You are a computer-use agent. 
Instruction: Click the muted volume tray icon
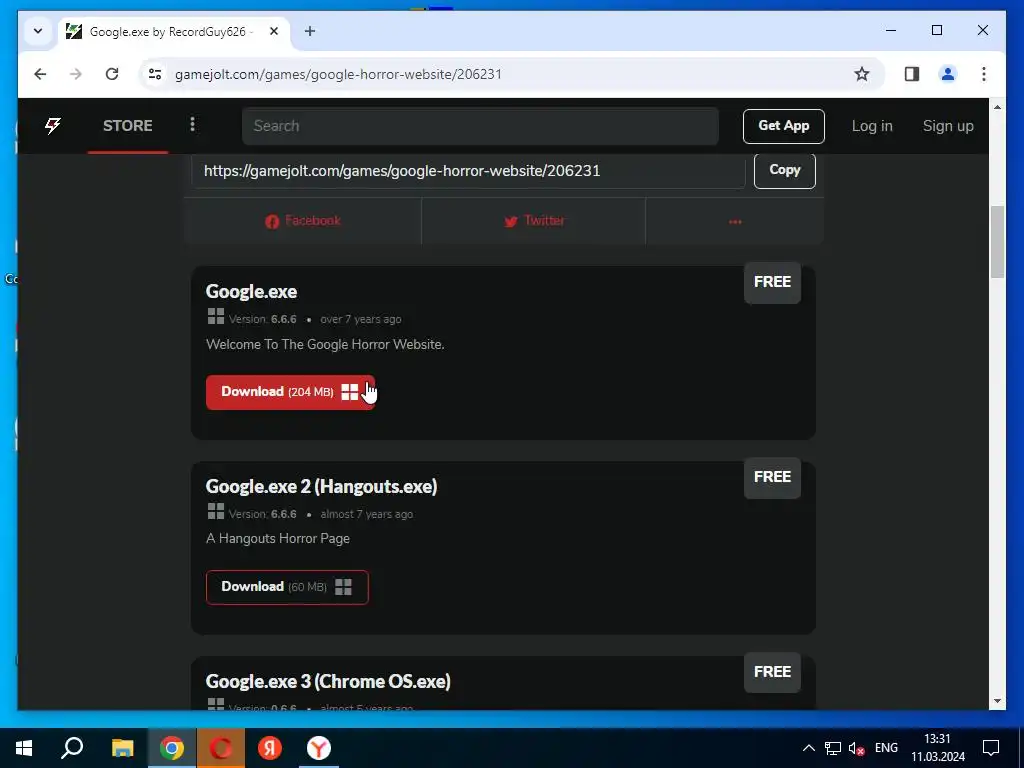[x=856, y=748]
